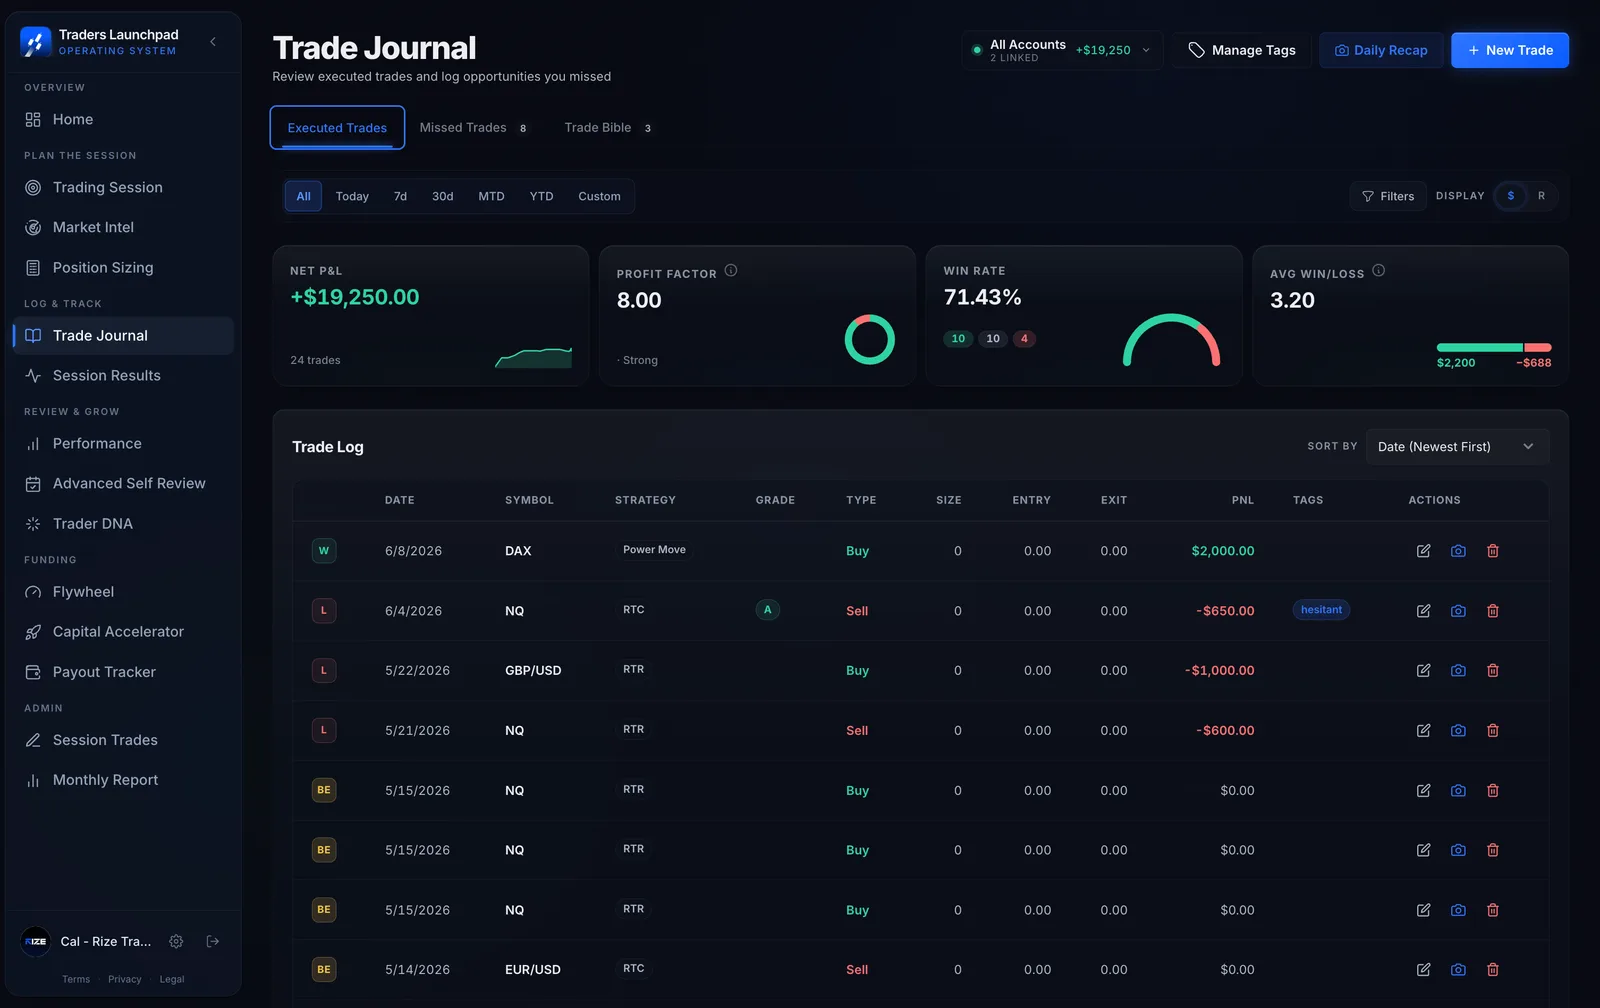This screenshot has width=1600, height=1008.
Task: Select the 7d time range
Action: click(400, 197)
